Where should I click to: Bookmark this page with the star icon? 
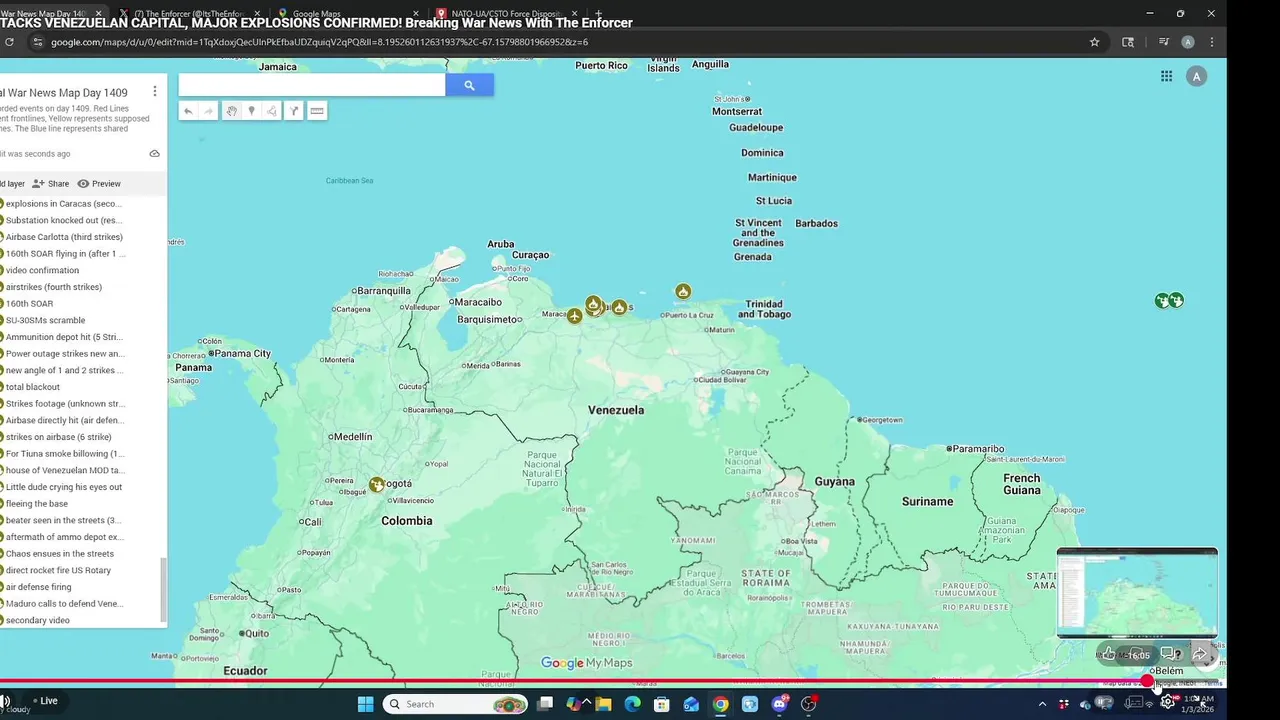click(1094, 42)
